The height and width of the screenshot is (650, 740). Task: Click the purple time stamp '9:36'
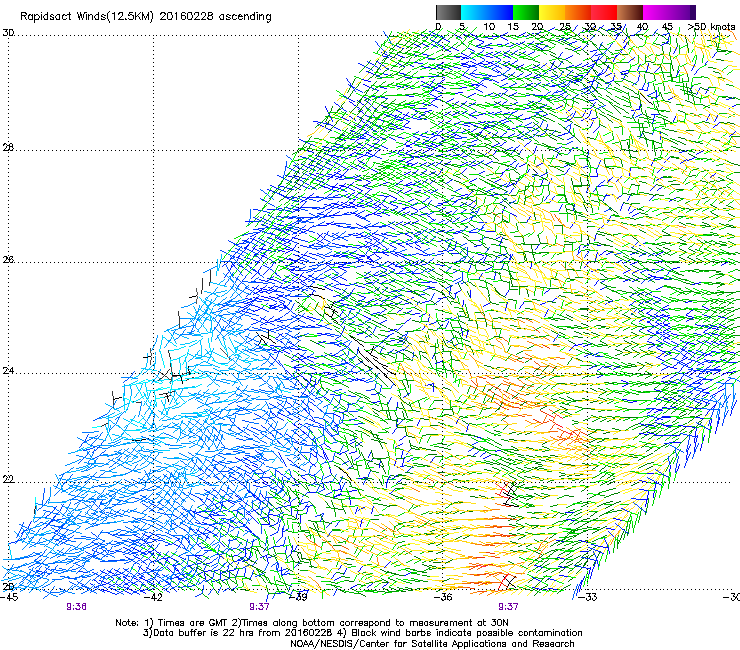tap(76, 607)
